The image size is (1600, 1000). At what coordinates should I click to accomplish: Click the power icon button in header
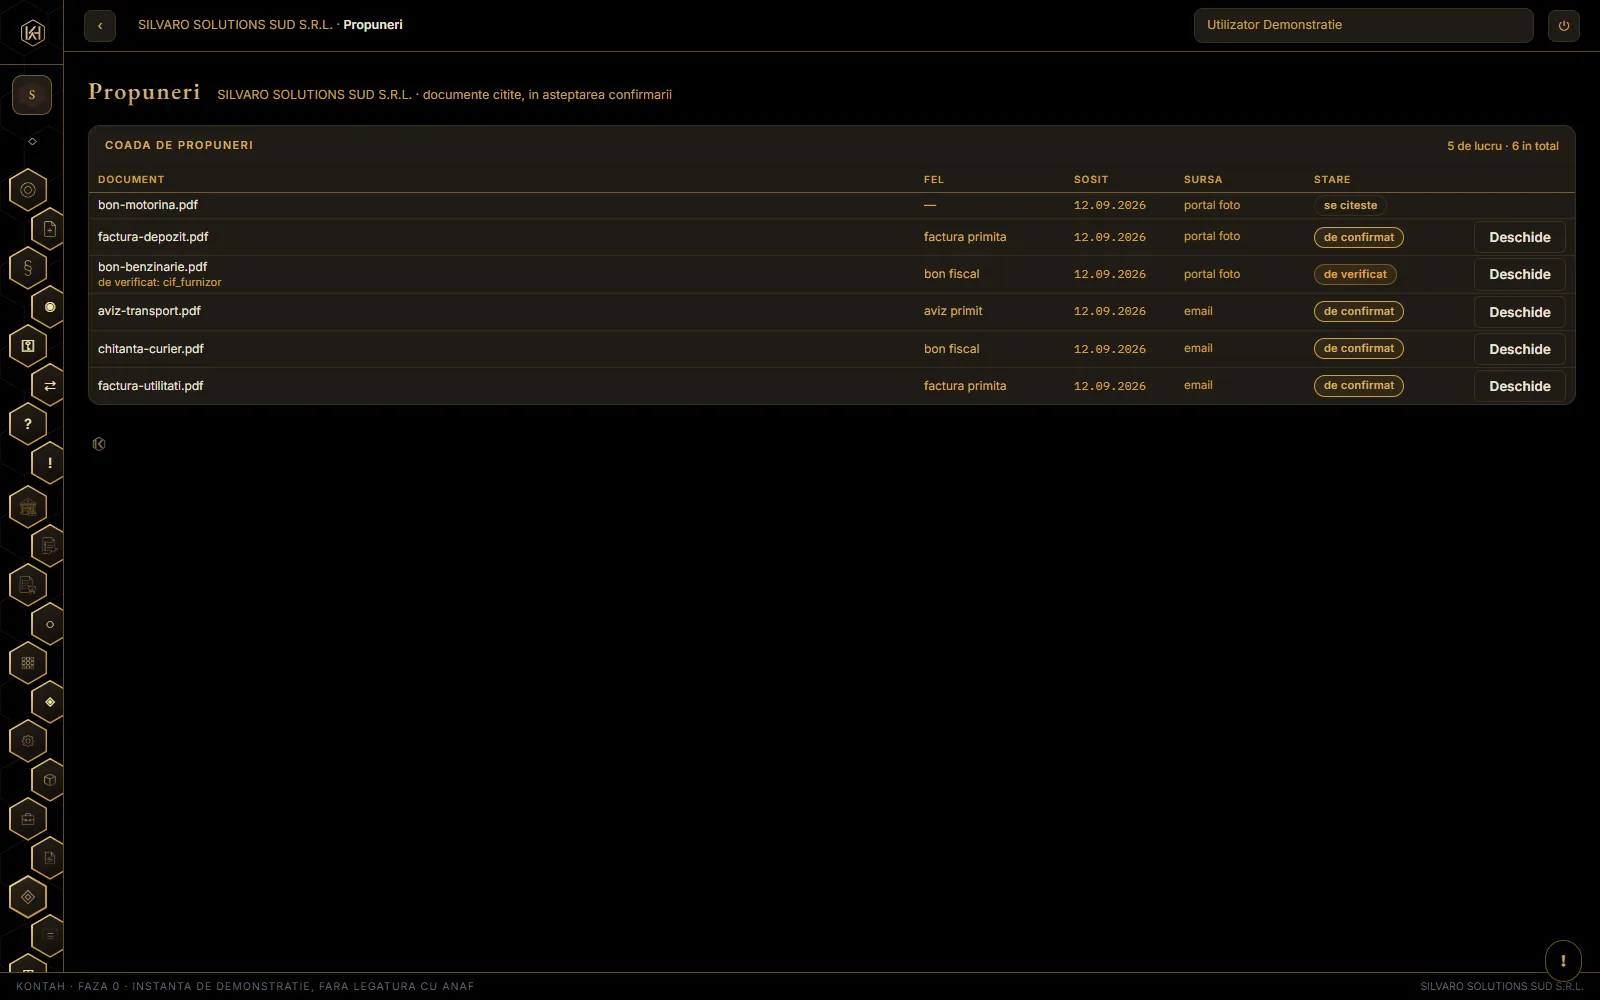[x=1564, y=26]
